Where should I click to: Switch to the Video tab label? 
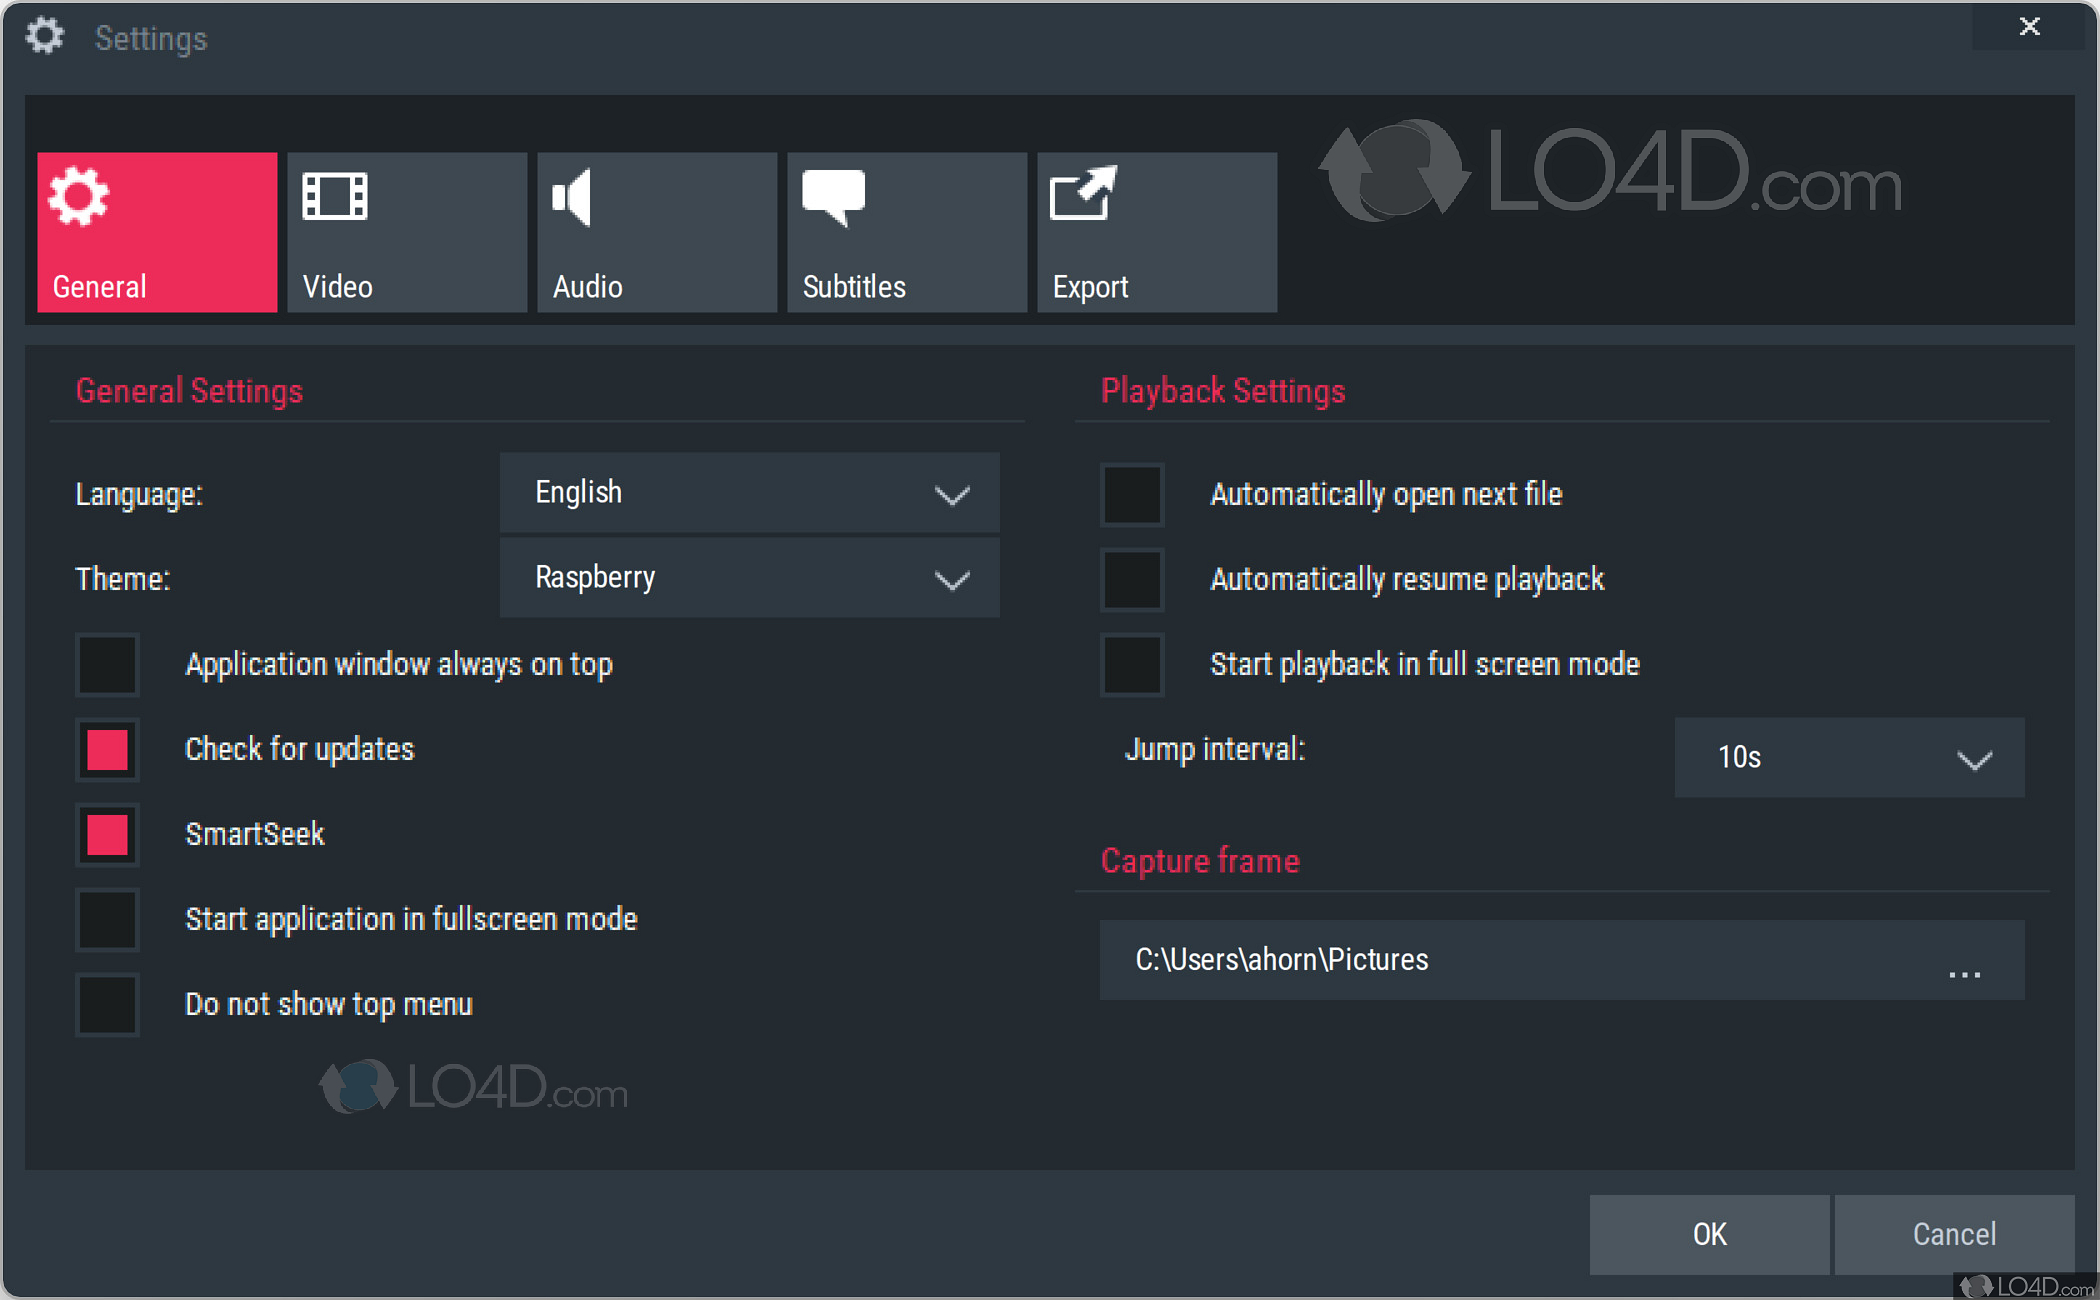(338, 287)
